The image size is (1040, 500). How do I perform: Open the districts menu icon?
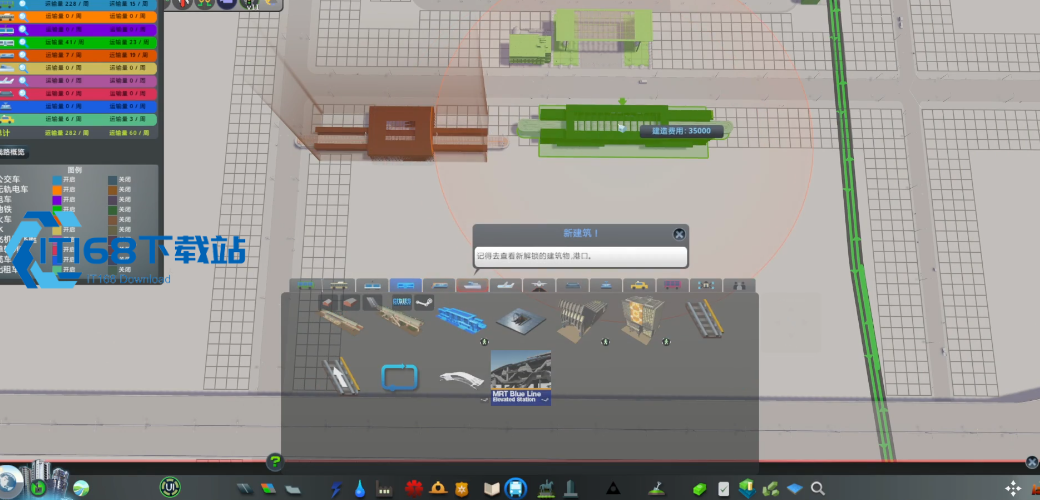(x=292, y=489)
